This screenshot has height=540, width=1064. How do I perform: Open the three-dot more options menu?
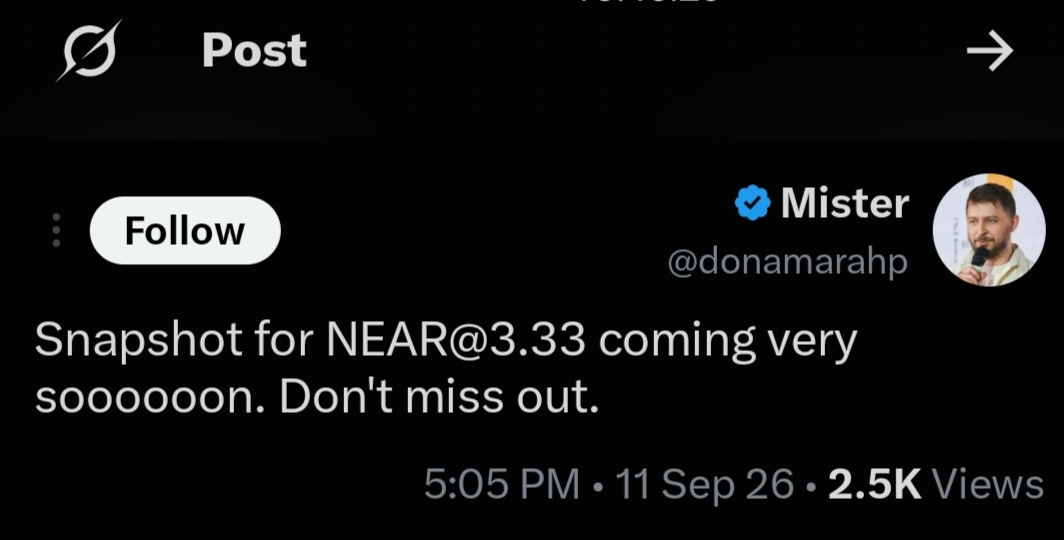[x=56, y=230]
